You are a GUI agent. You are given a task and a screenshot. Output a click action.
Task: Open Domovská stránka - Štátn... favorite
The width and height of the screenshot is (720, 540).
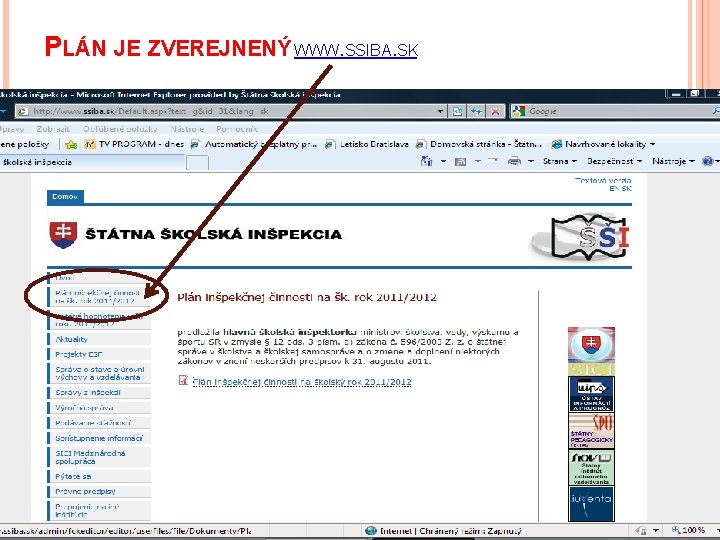(x=479, y=144)
